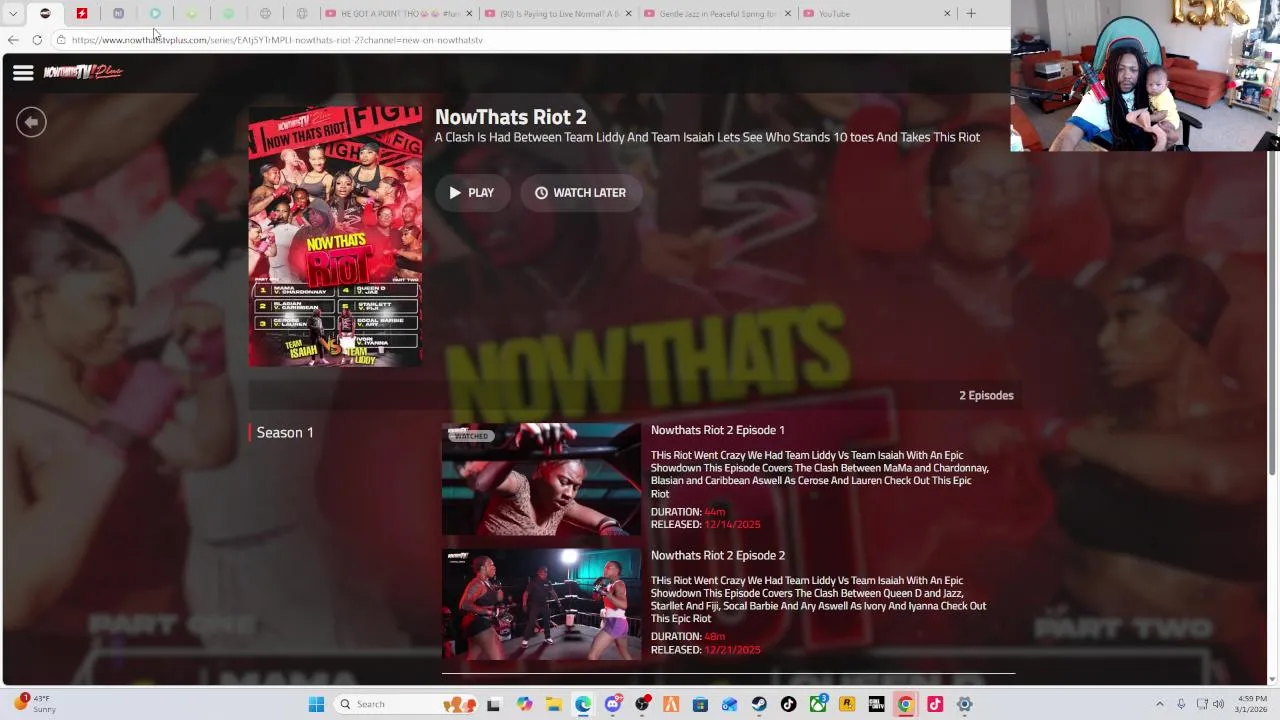Screen dimensions: 1280x720
Task: Open a new browser tab
Action: (970, 14)
